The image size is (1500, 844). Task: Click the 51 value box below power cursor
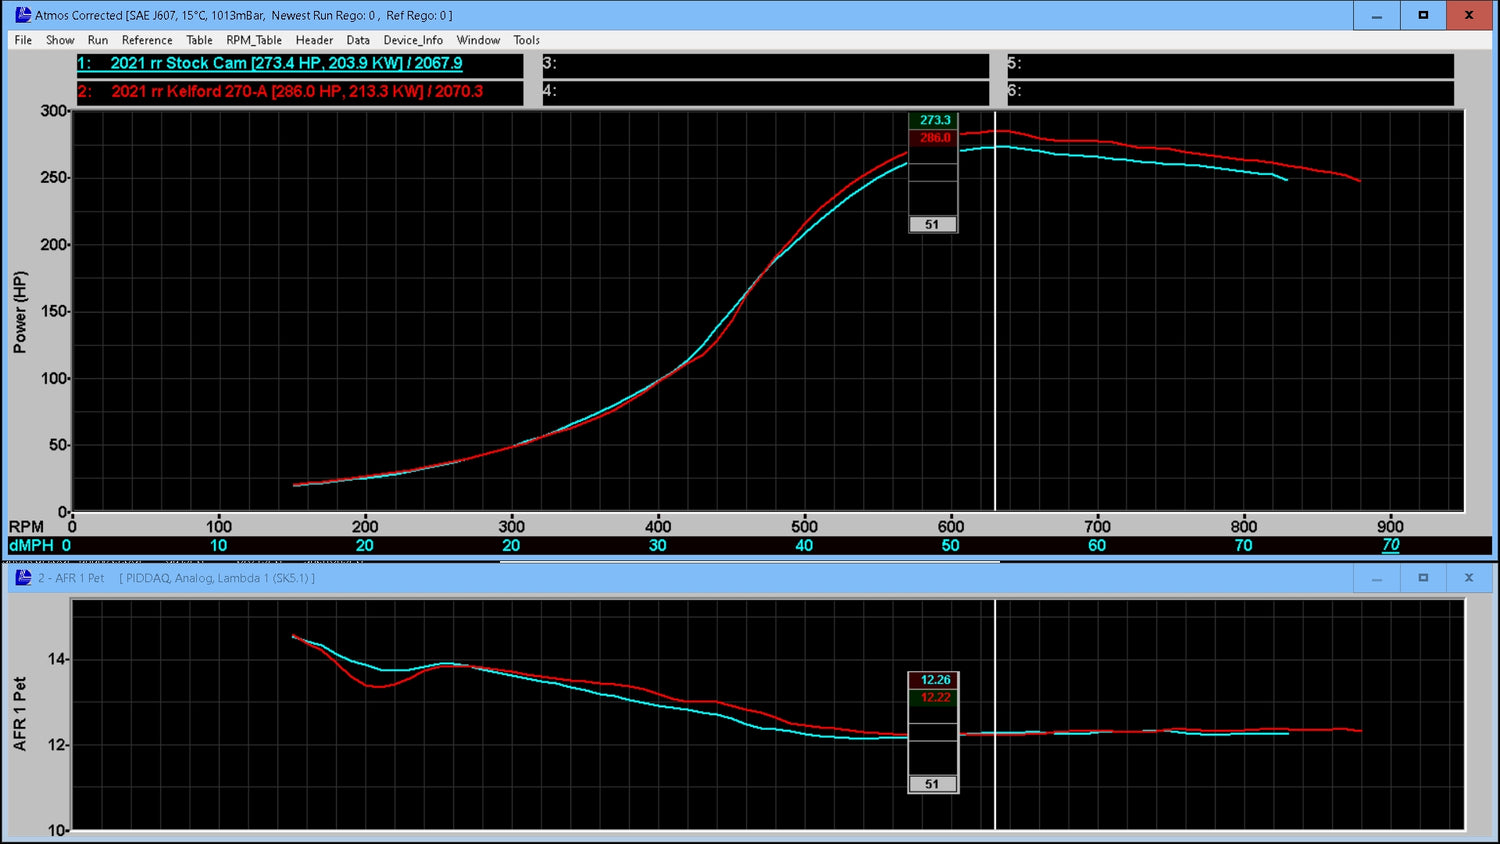pyautogui.click(x=932, y=224)
